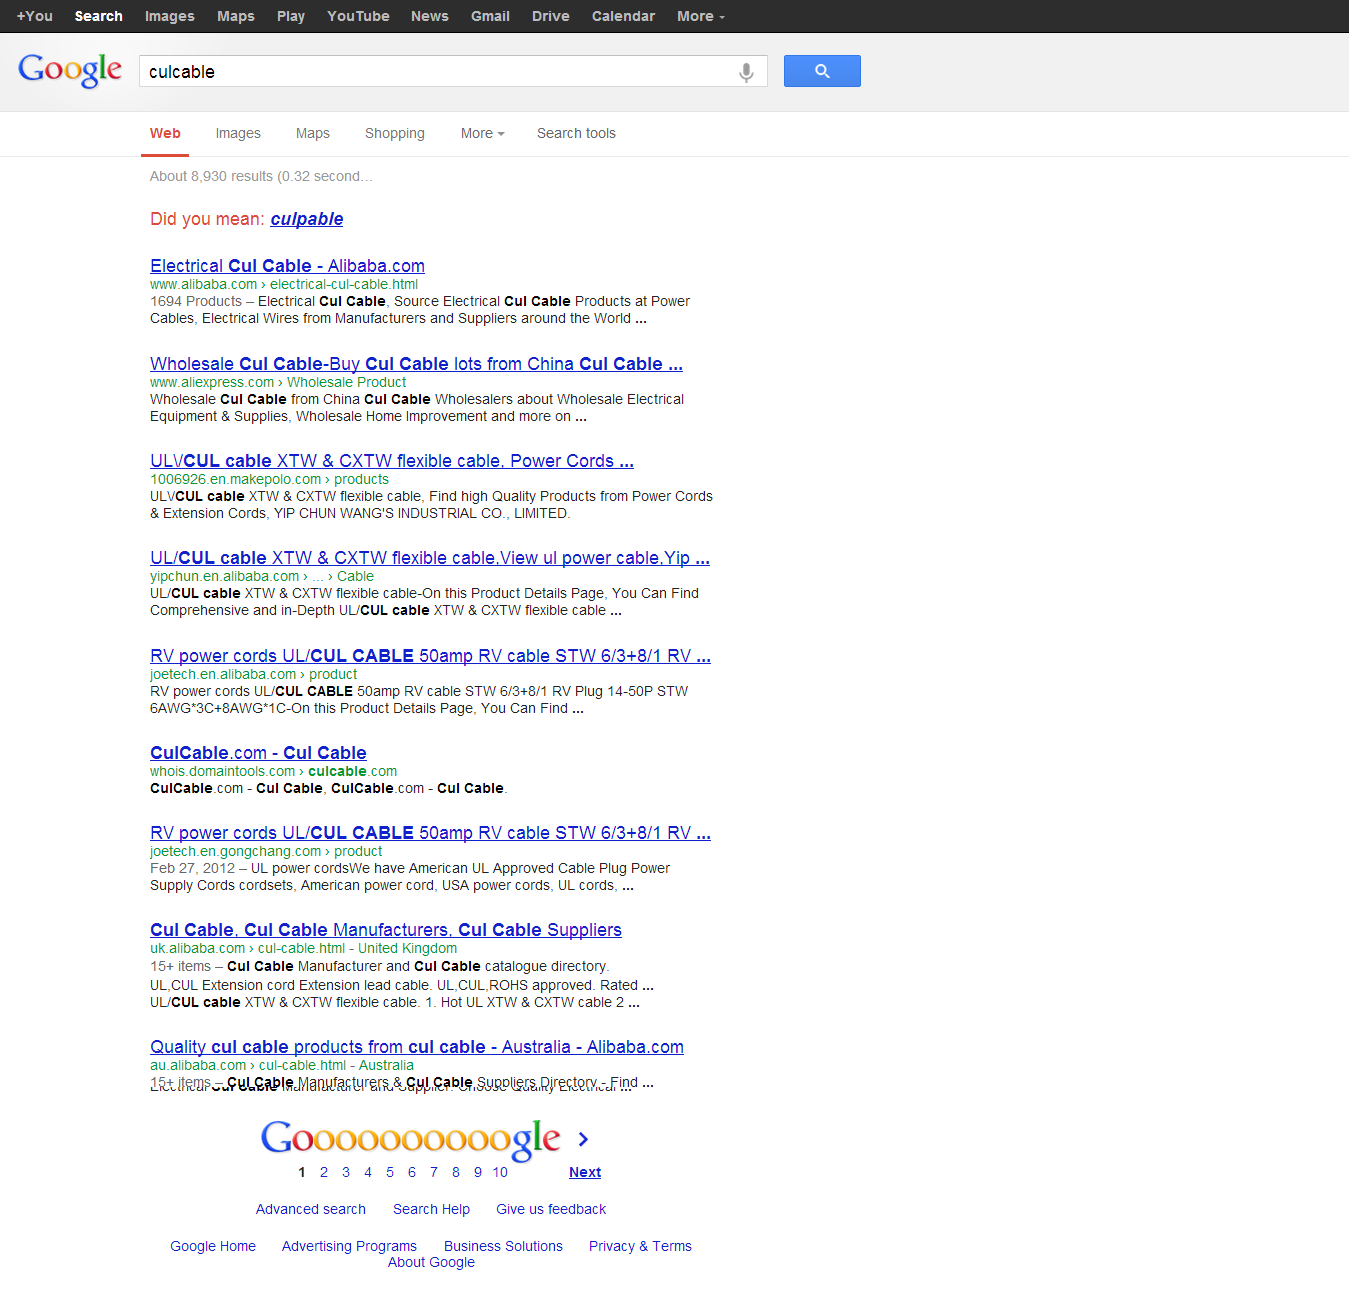Open +You in the top bar

(35, 16)
